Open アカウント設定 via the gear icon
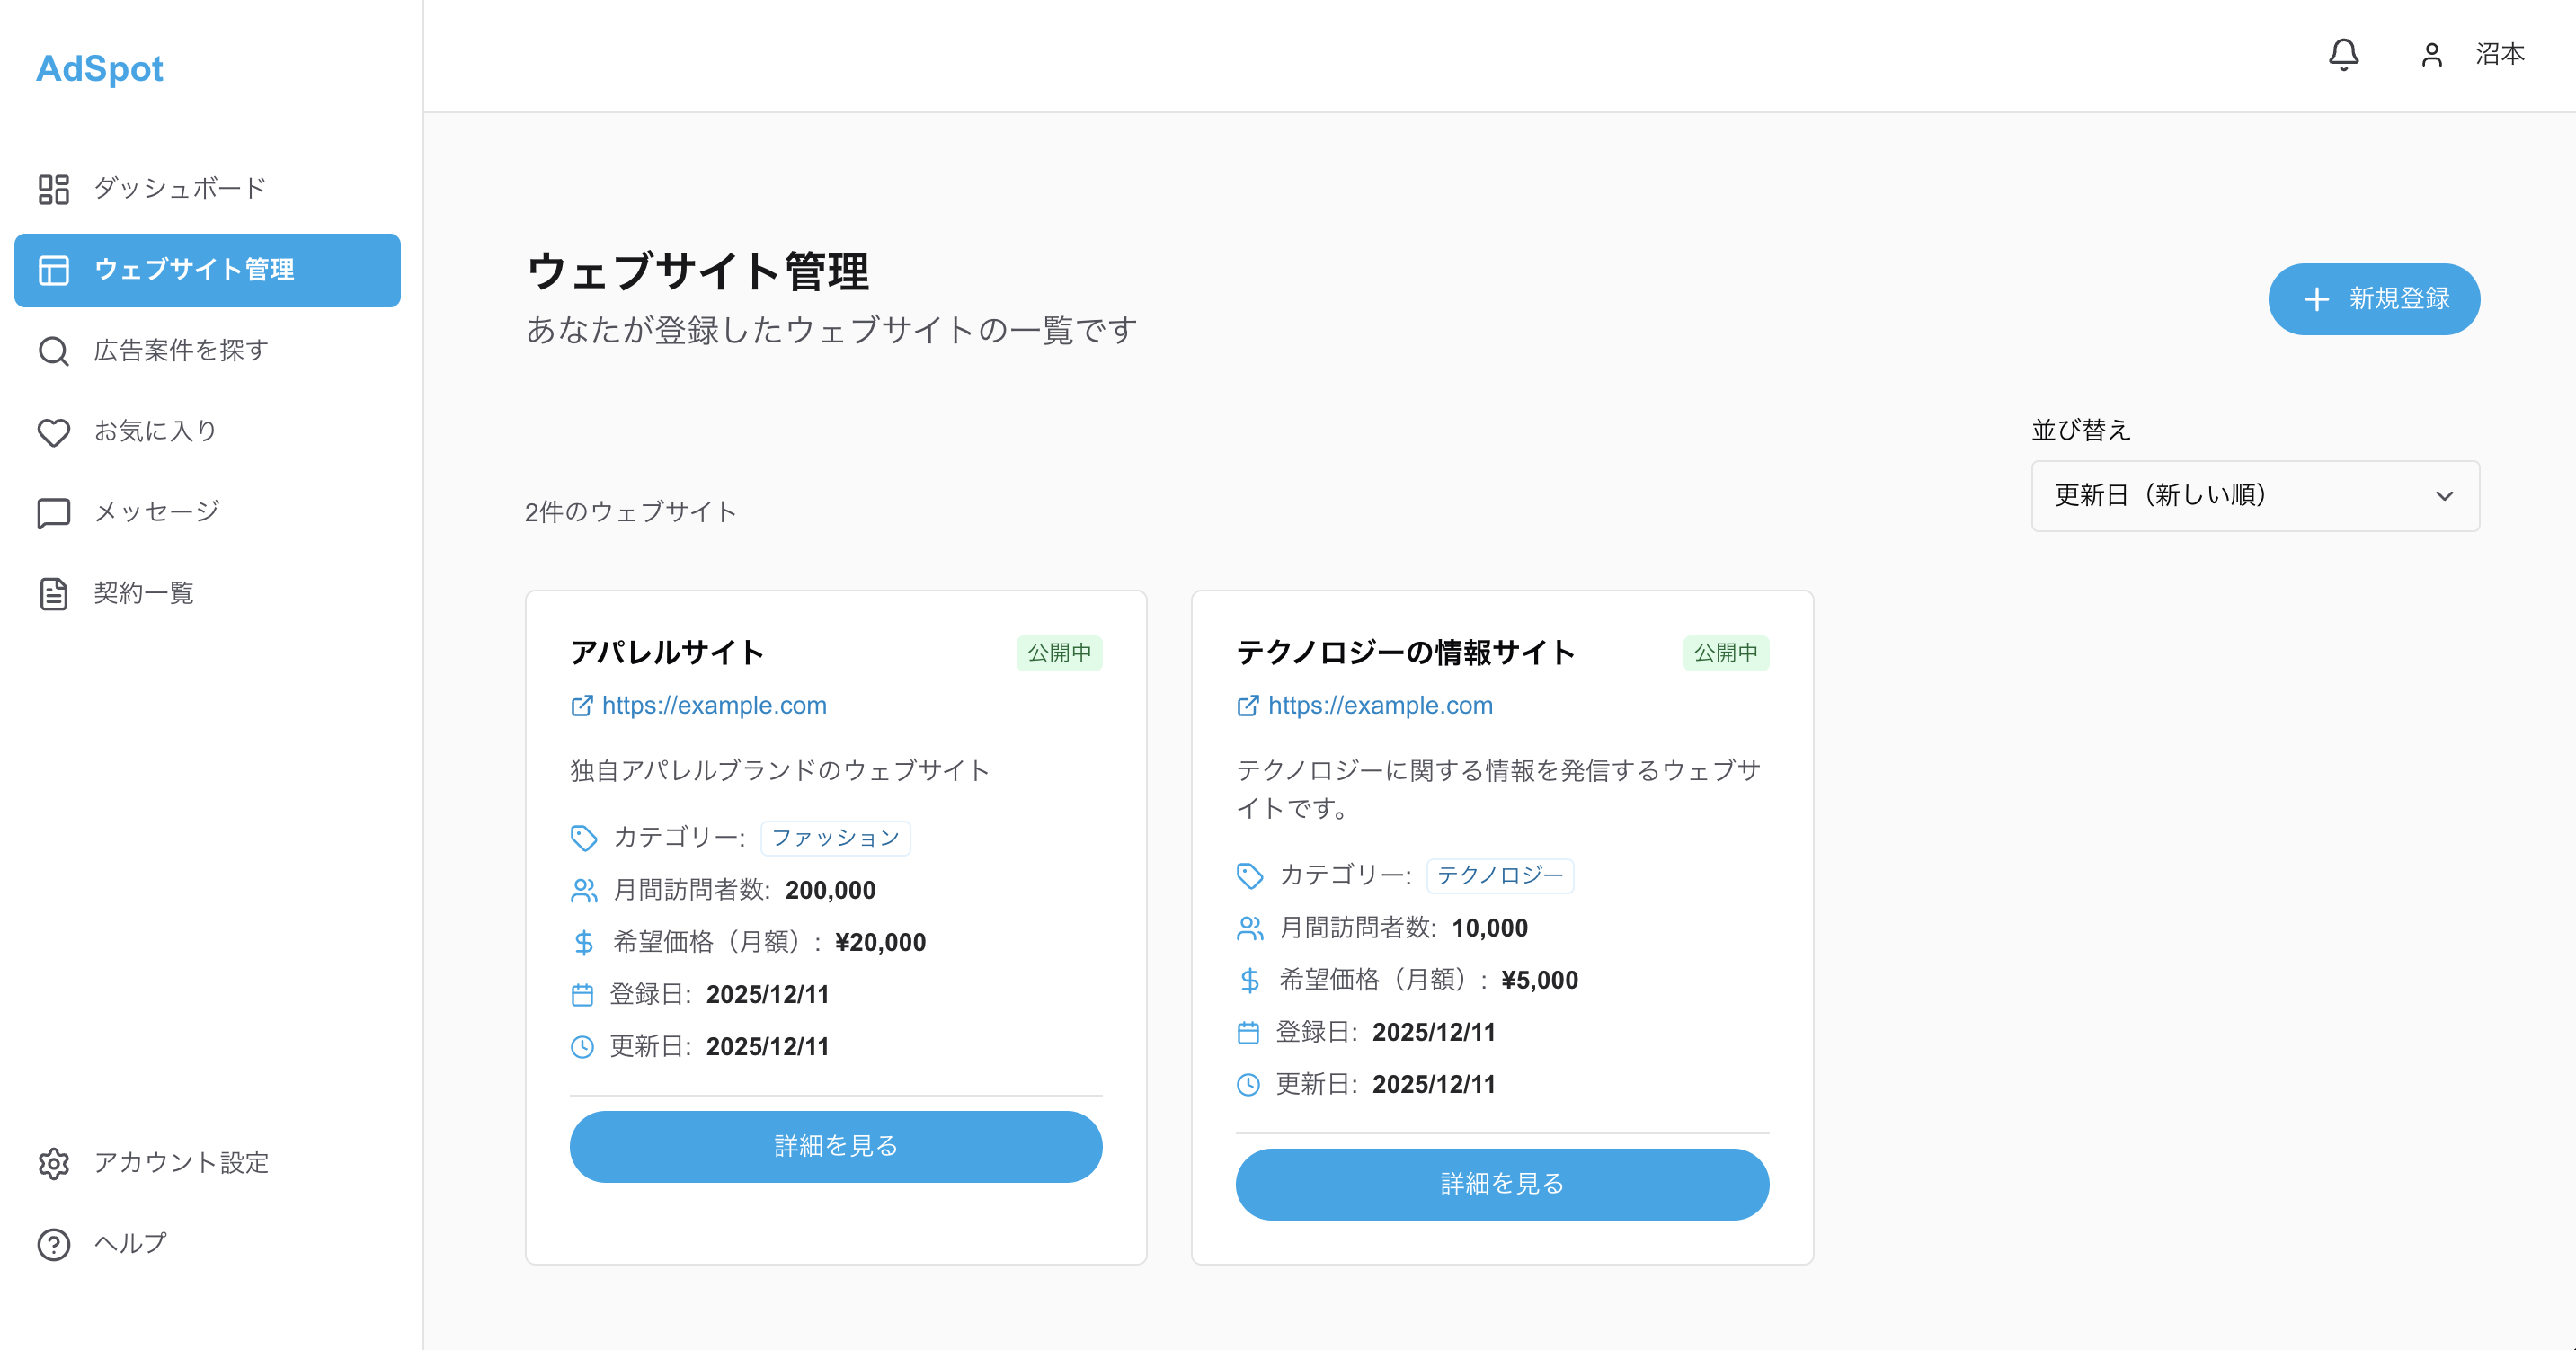 [x=54, y=1163]
